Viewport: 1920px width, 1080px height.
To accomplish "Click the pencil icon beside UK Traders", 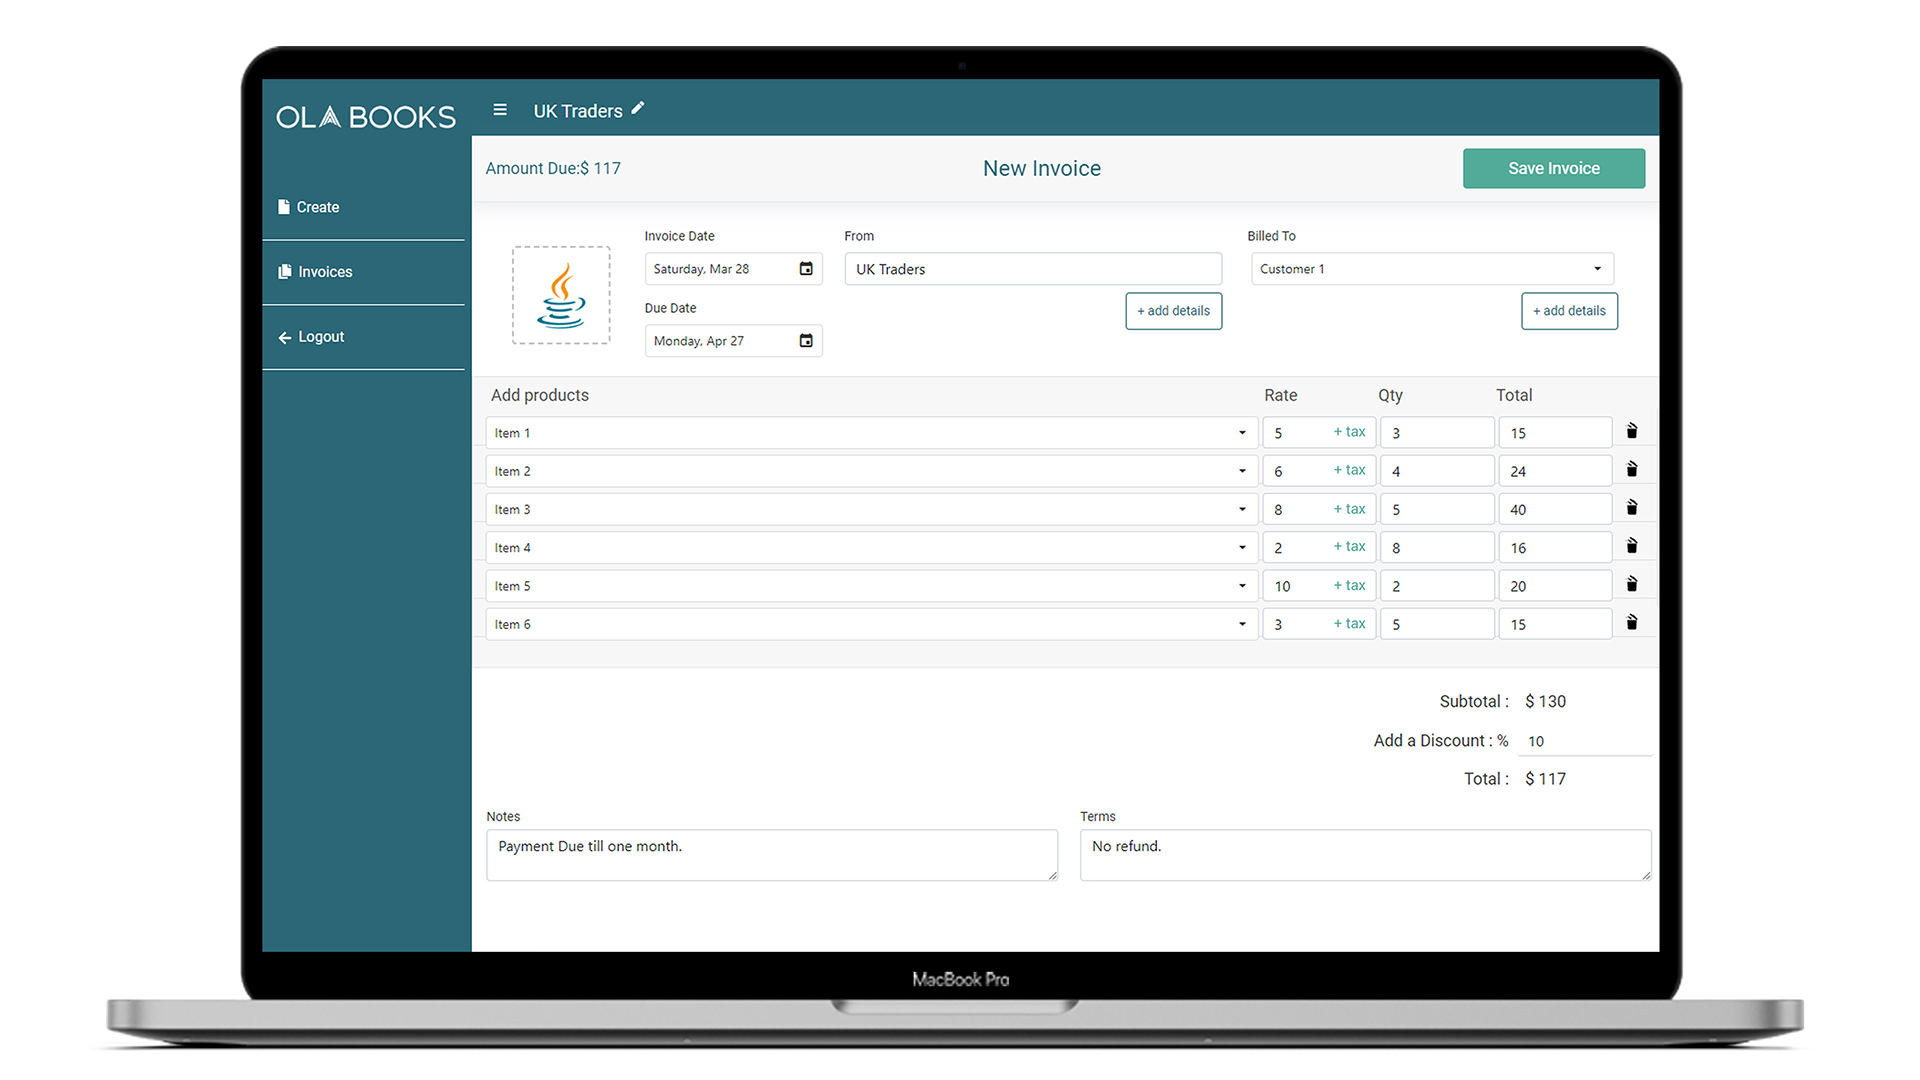I will (638, 109).
